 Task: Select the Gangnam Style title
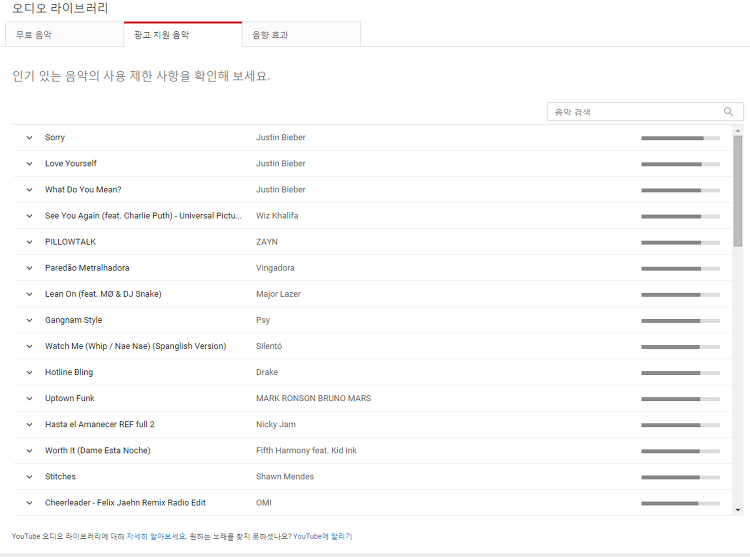click(74, 320)
